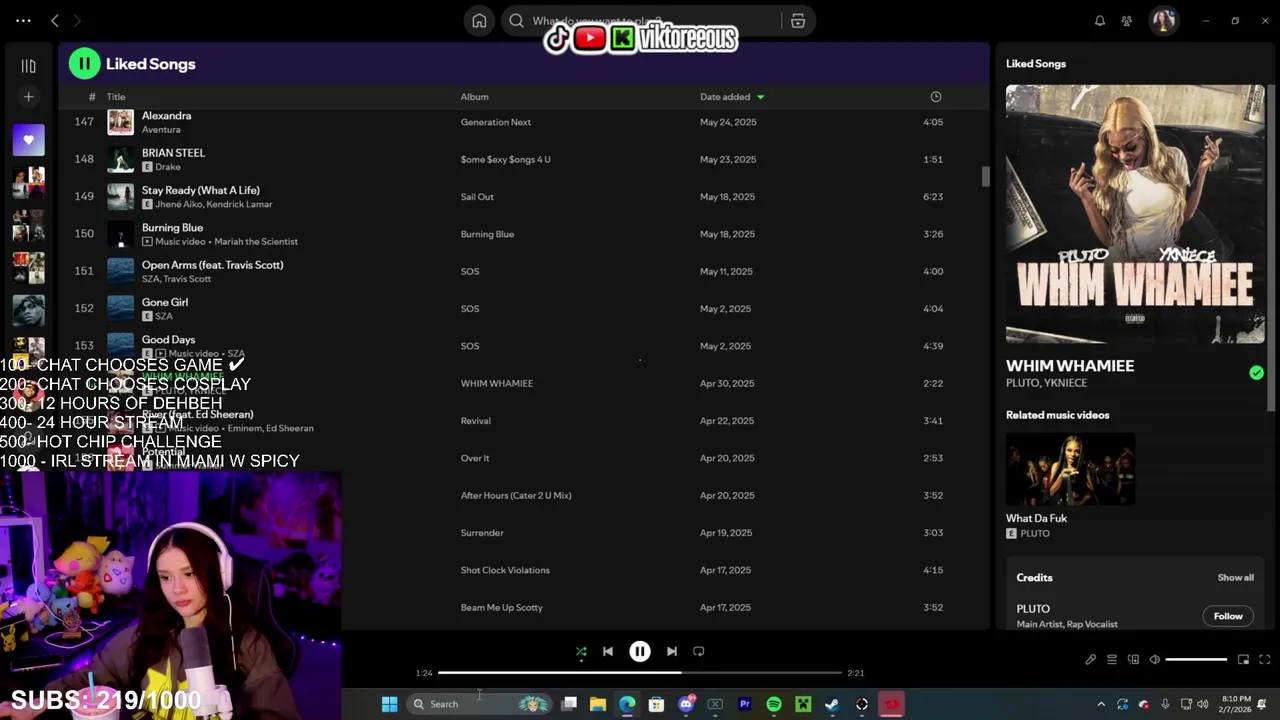Open connect to a device icon
1280x720 pixels.
tap(1133, 660)
